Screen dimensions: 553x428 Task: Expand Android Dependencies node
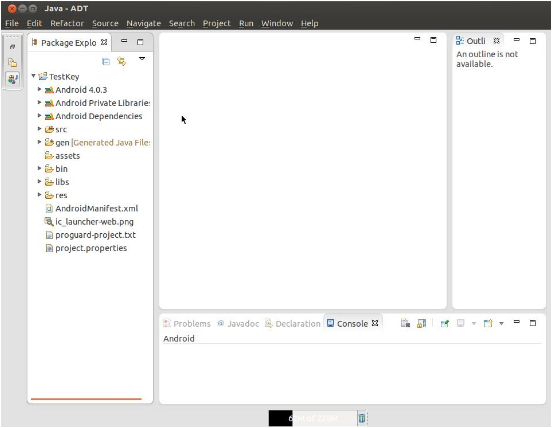(x=40, y=115)
